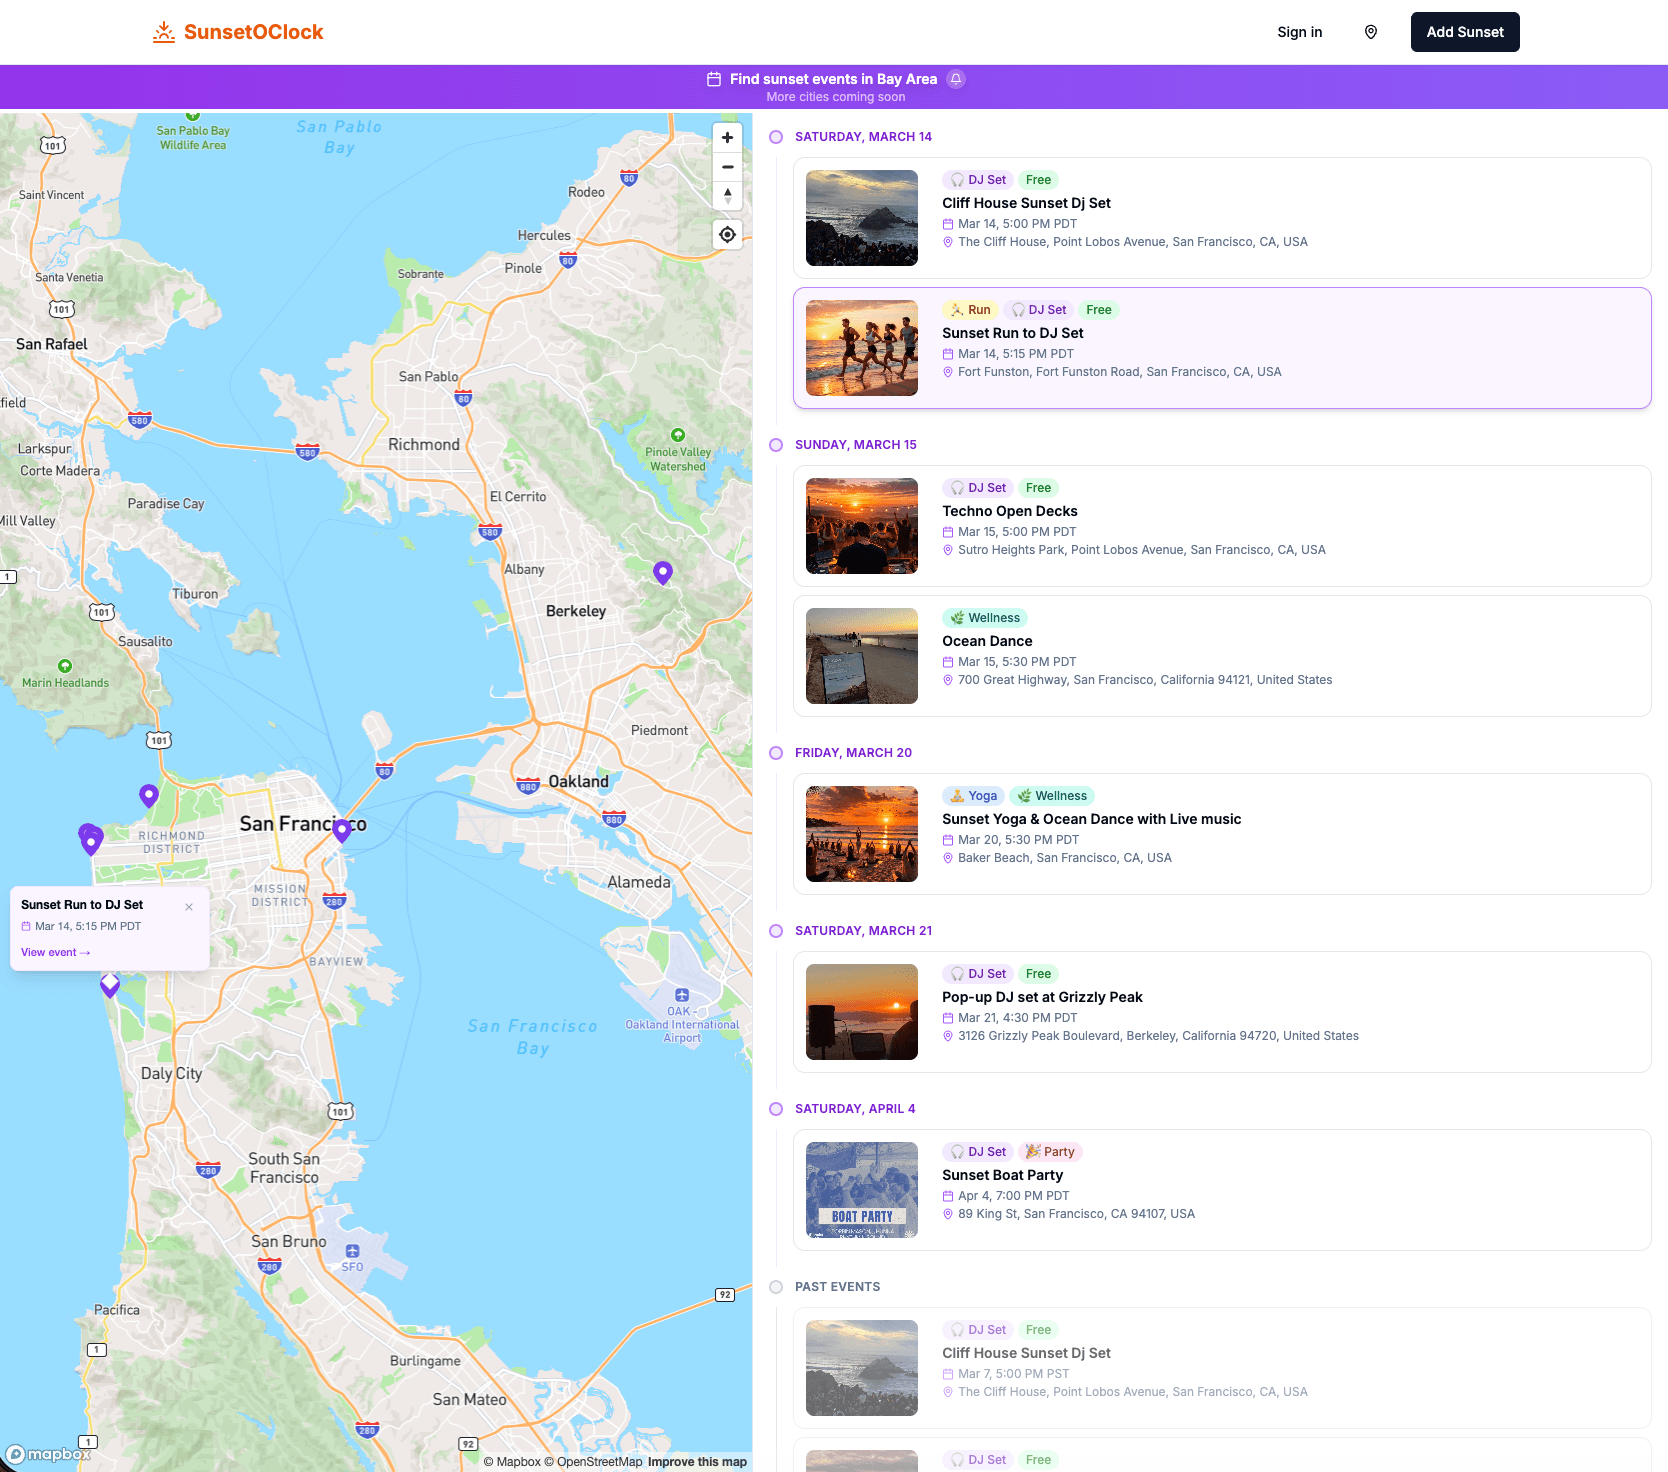This screenshot has width=1668, height=1472.
Task: Click the Yoga tag on Sunset Yoga event
Action: (x=973, y=796)
